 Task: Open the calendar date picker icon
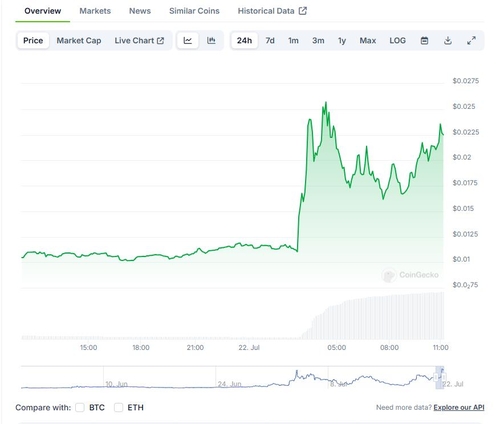424,41
